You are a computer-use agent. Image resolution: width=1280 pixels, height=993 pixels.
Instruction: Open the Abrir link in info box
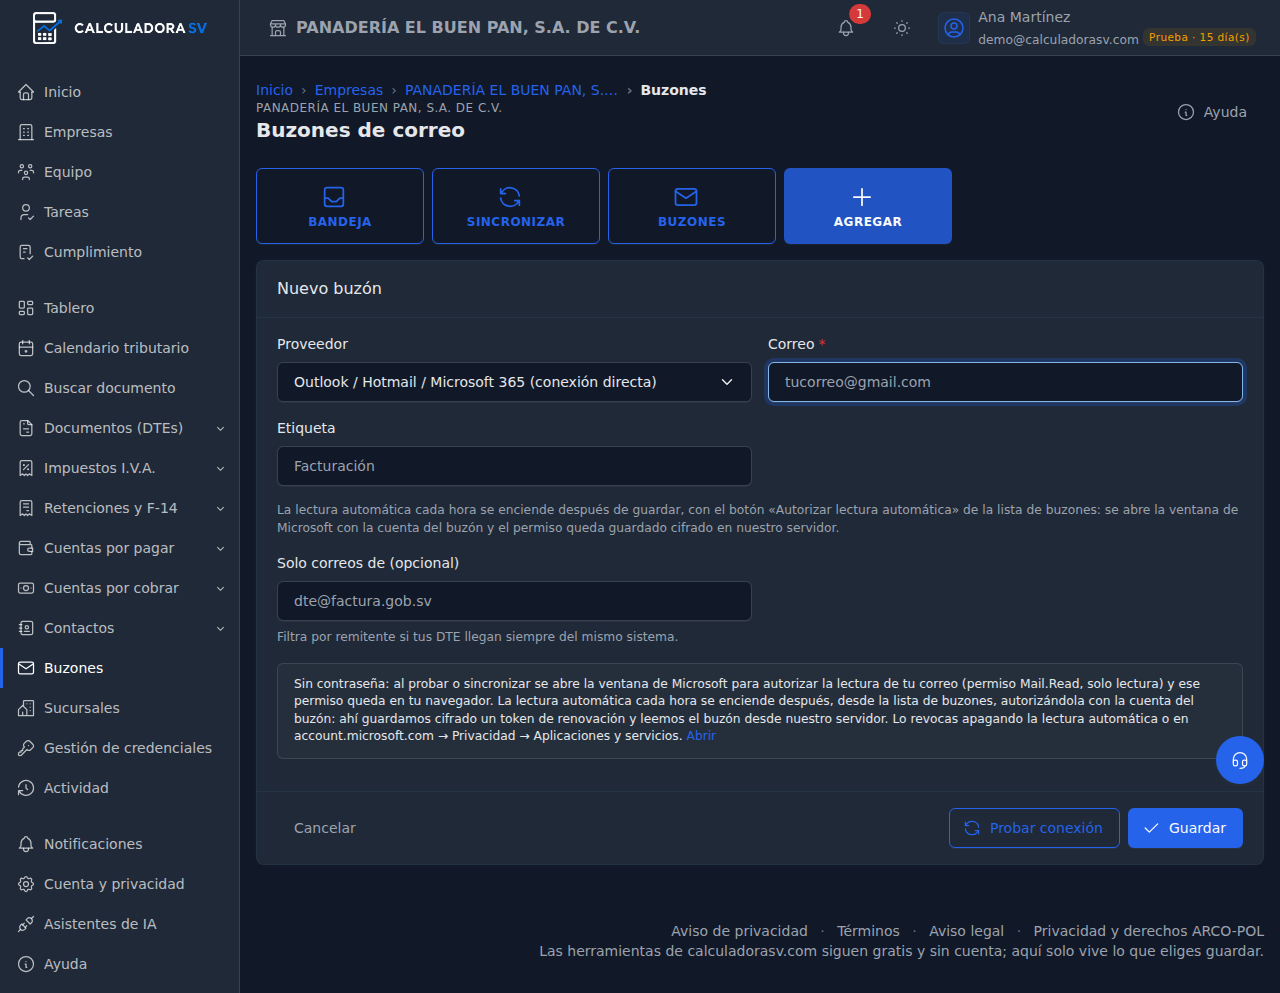coord(701,736)
